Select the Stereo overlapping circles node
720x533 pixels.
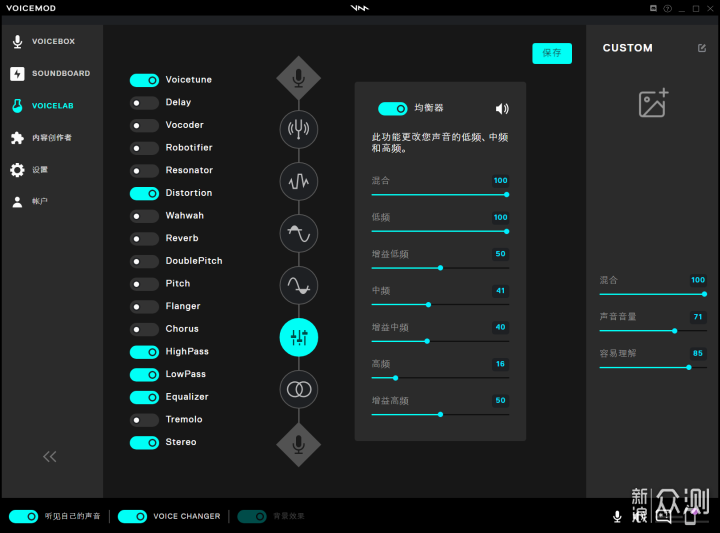point(299,389)
